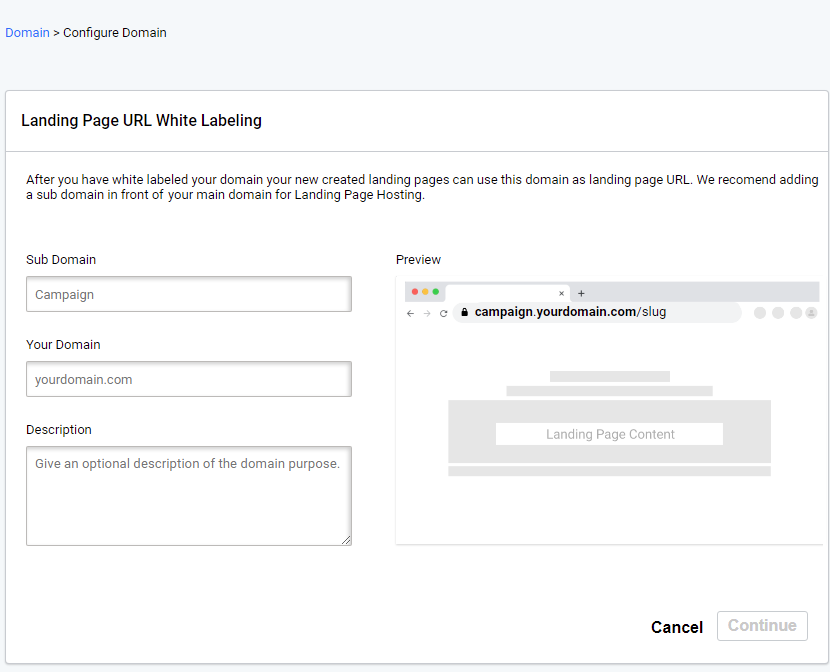This screenshot has width=830, height=672.
Task: Click the yellow dot in the preview window
Action: pyautogui.click(x=425, y=292)
